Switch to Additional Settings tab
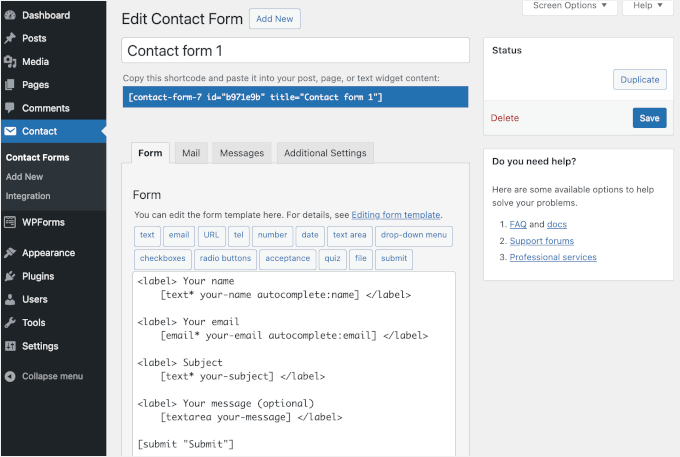The image size is (680, 457). click(x=325, y=153)
